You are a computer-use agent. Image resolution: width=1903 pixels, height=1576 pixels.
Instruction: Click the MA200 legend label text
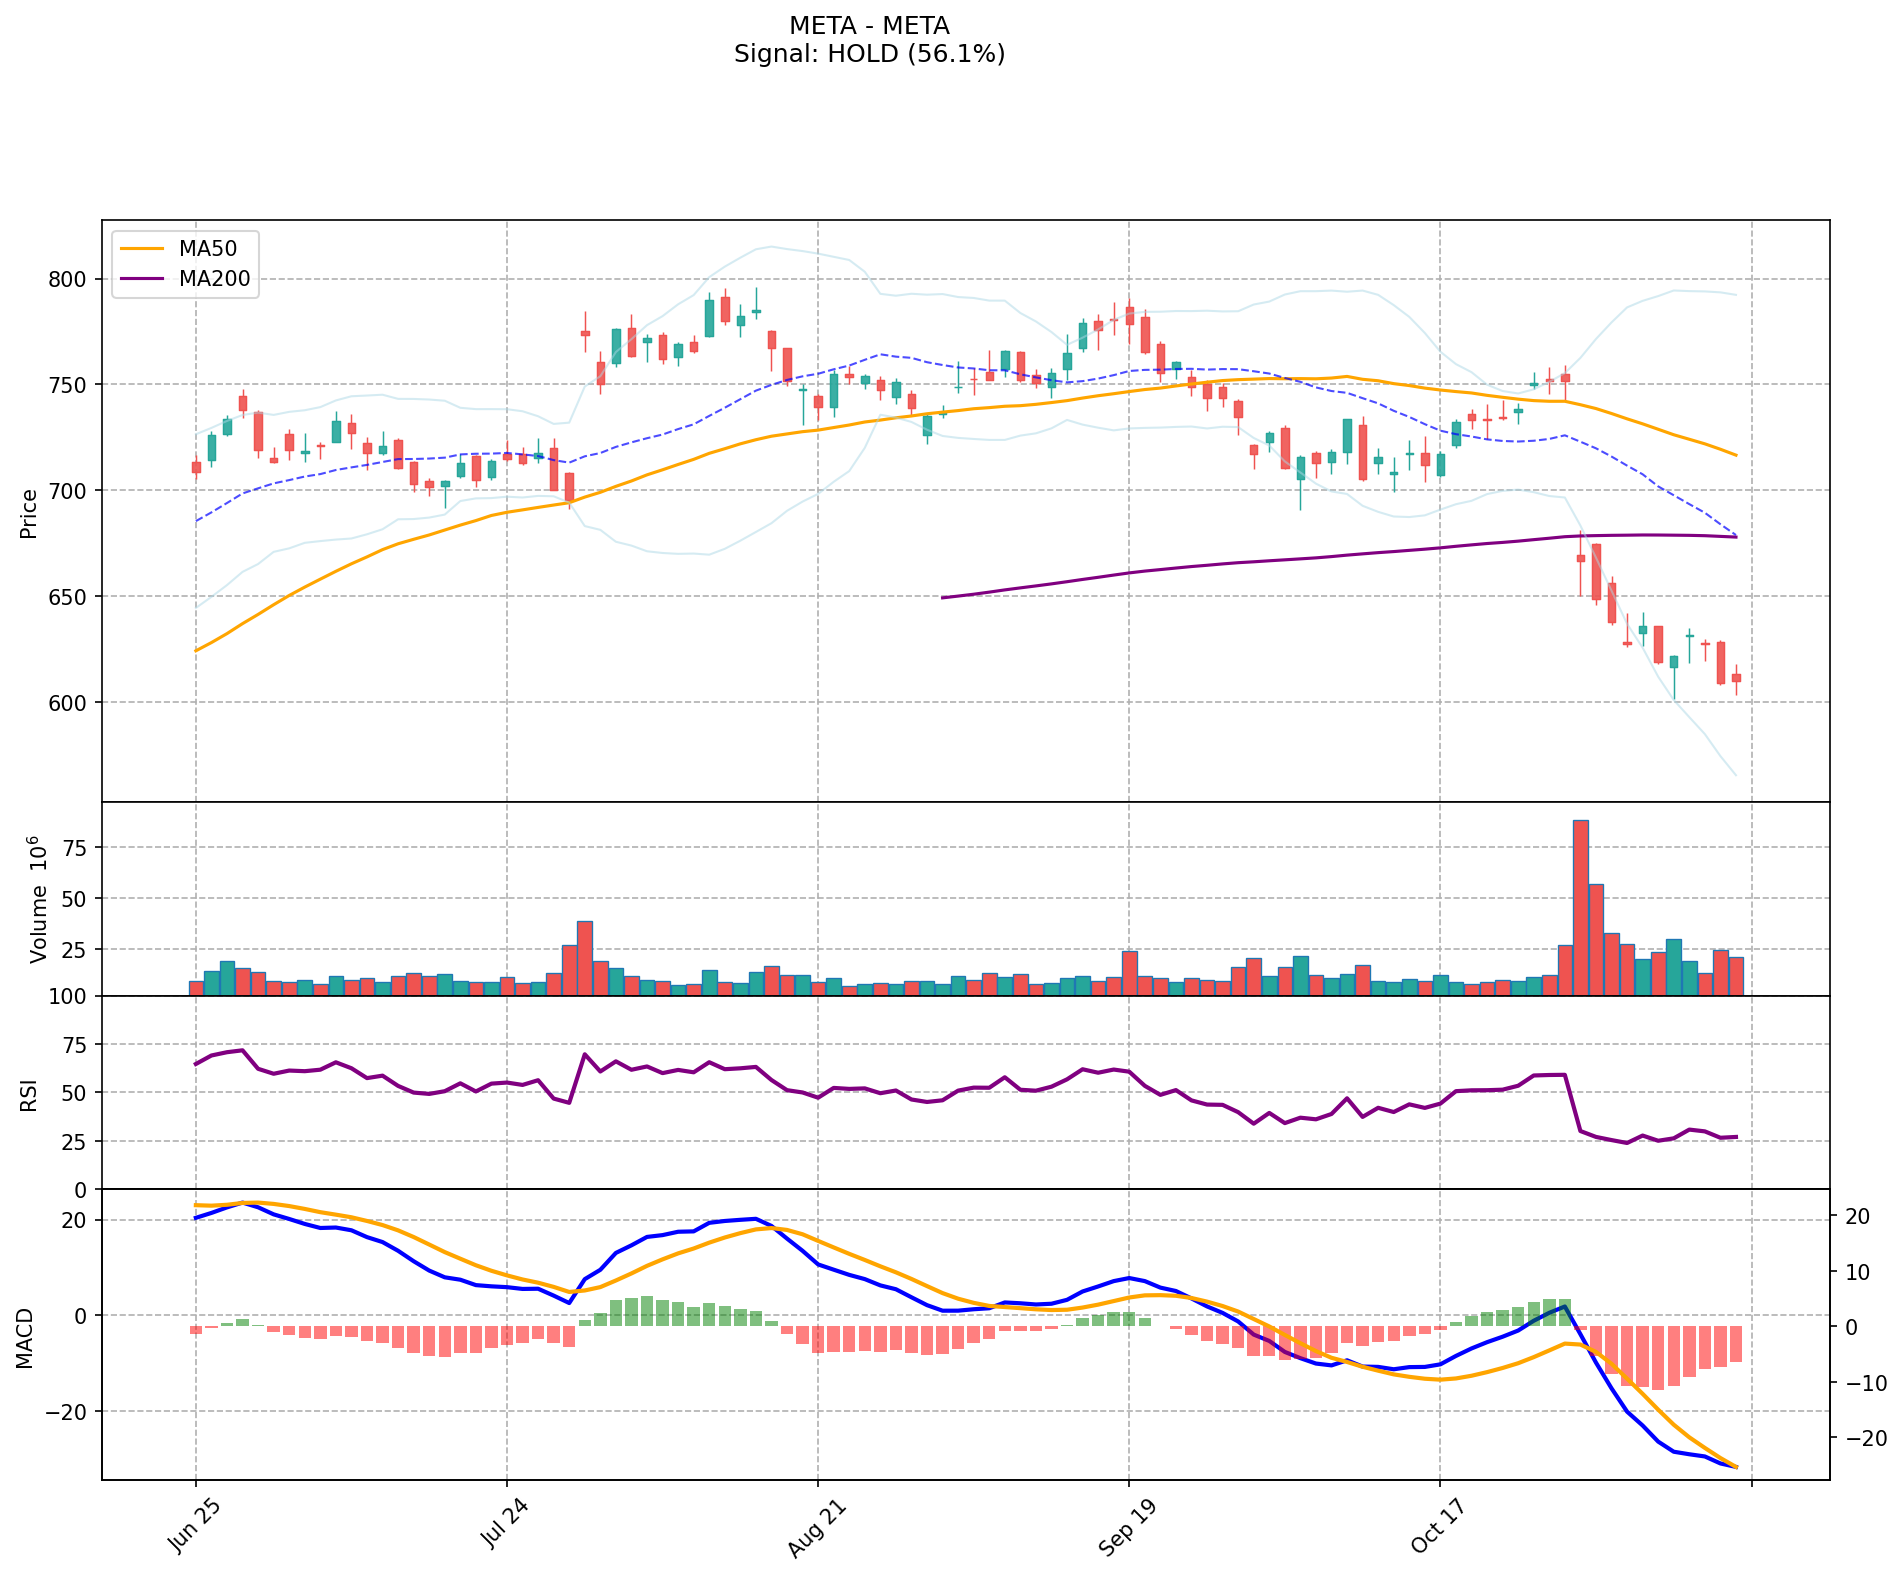click(215, 279)
